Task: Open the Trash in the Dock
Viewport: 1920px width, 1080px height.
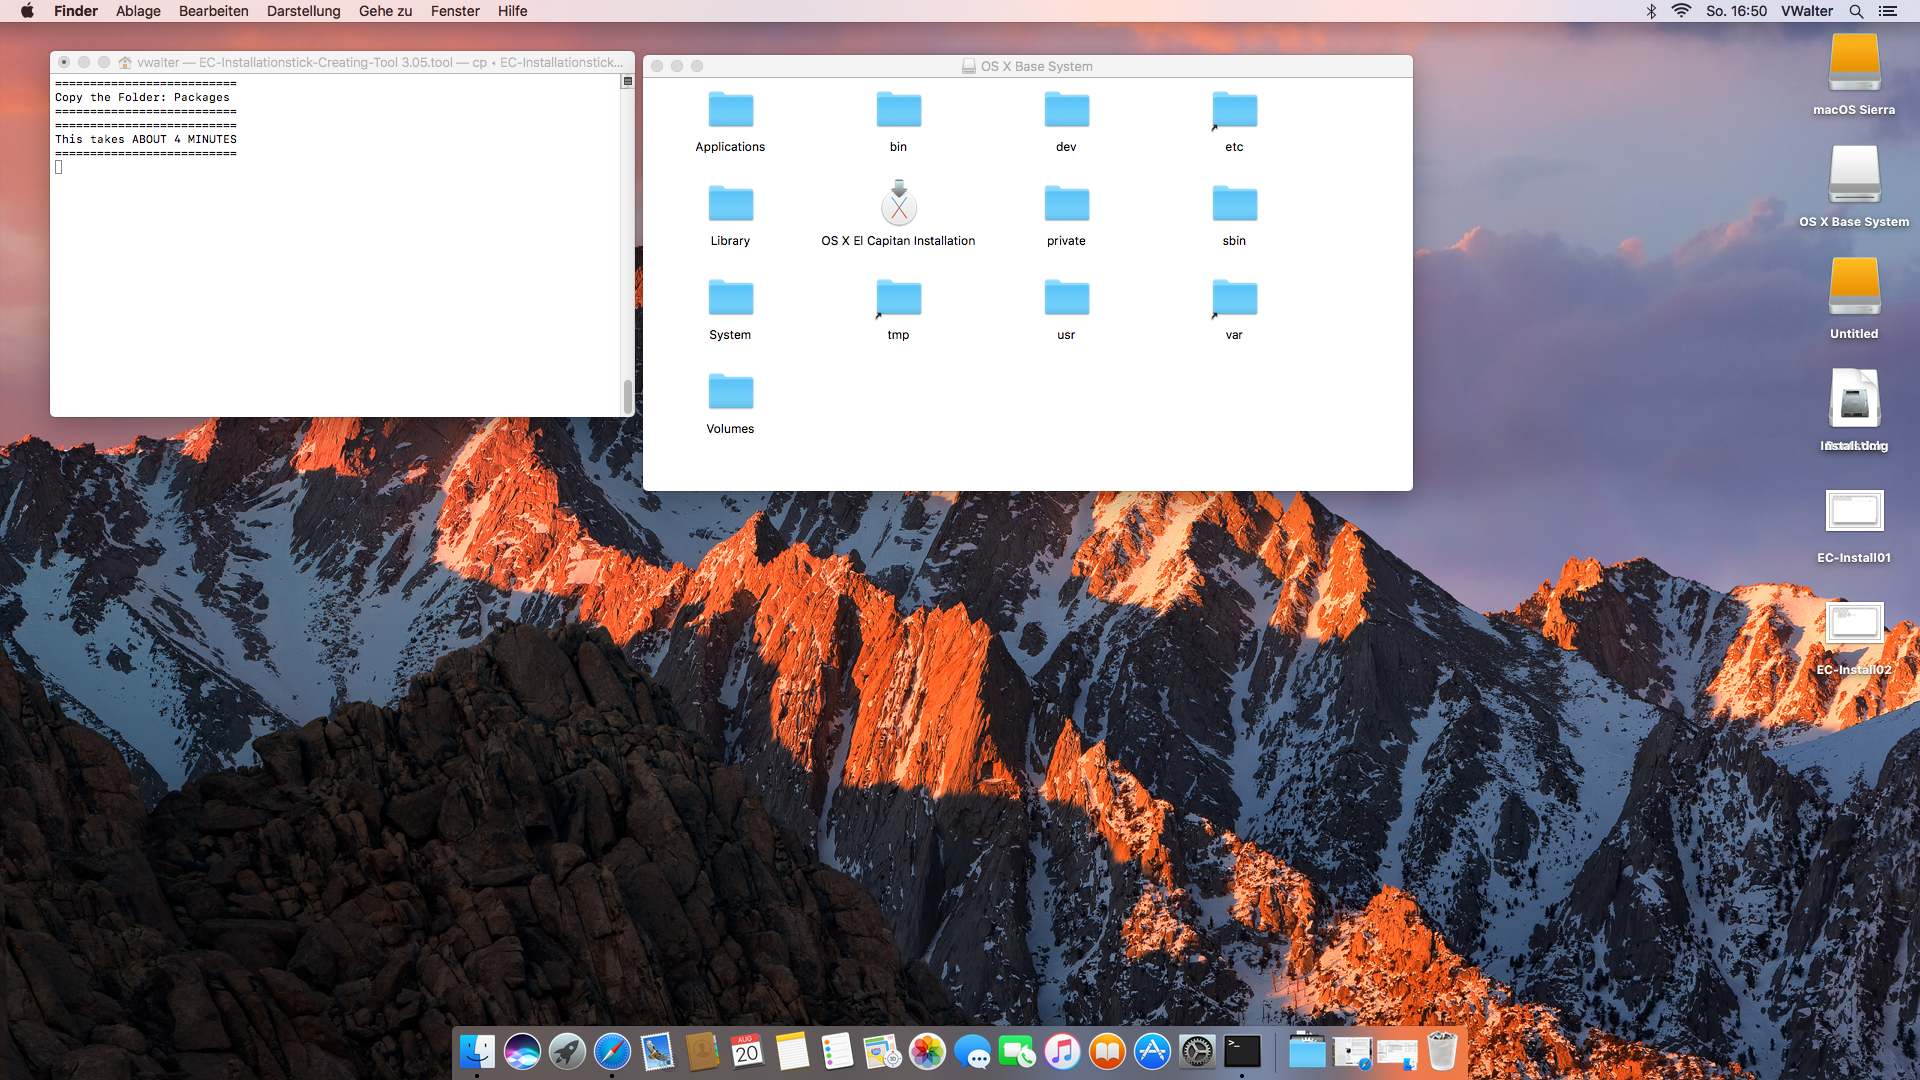Action: [x=1442, y=1052]
